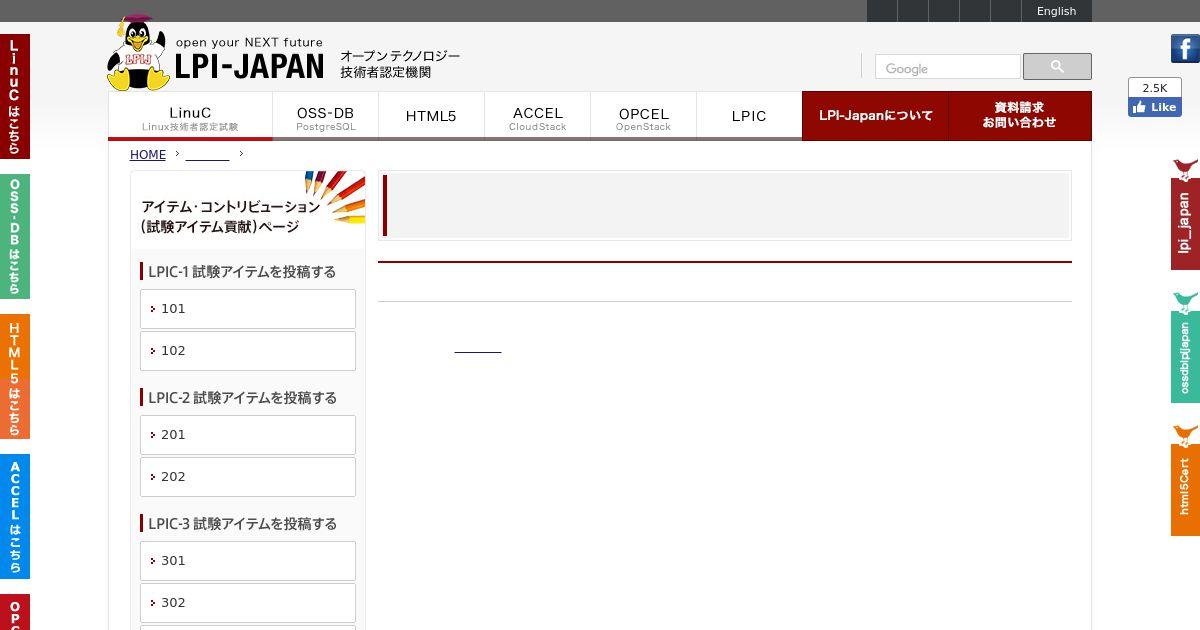Open the ACCEL blue side banner
Viewport: 1200px width, 630px height.
coord(15,516)
